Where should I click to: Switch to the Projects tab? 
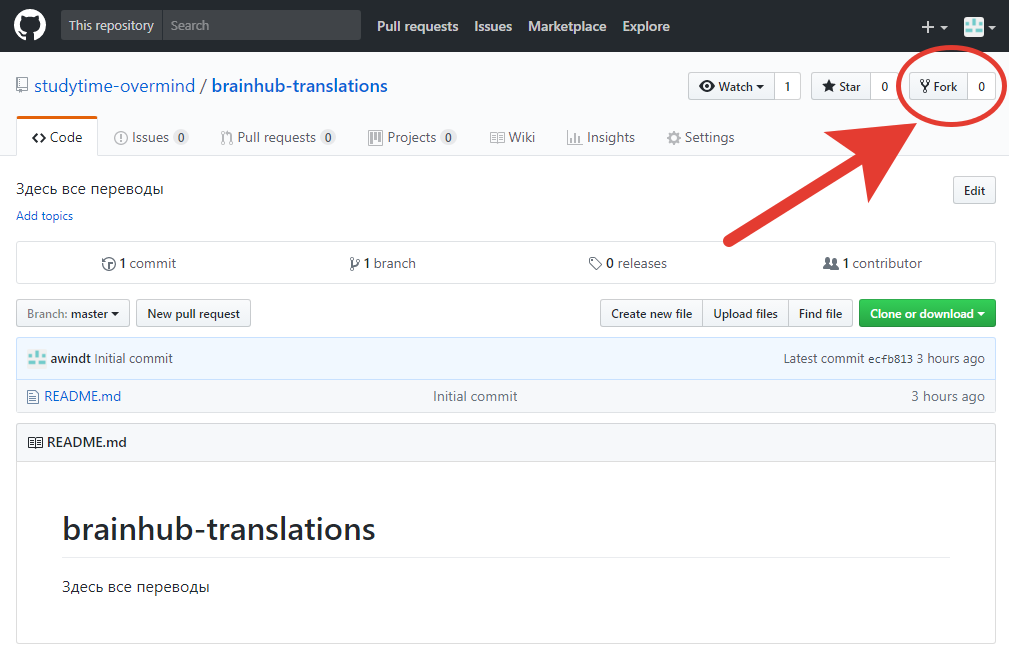[412, 137]
